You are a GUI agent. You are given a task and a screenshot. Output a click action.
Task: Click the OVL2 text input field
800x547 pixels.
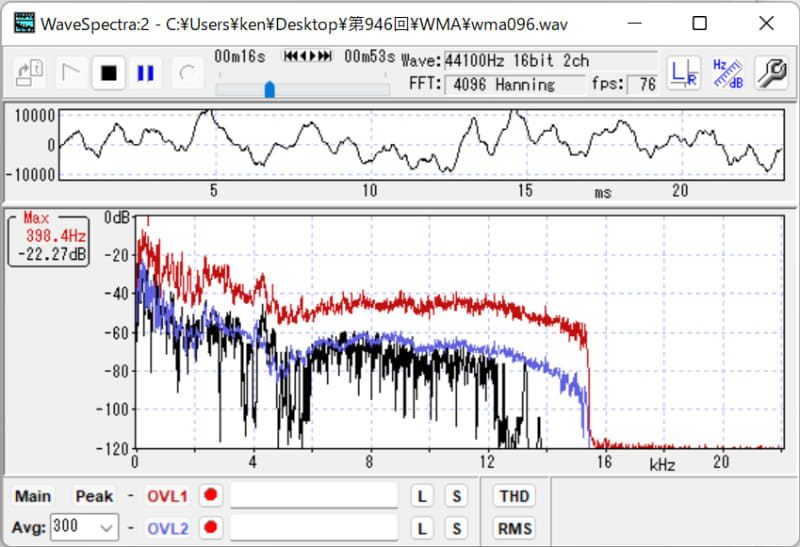click(x=314, y=527)
